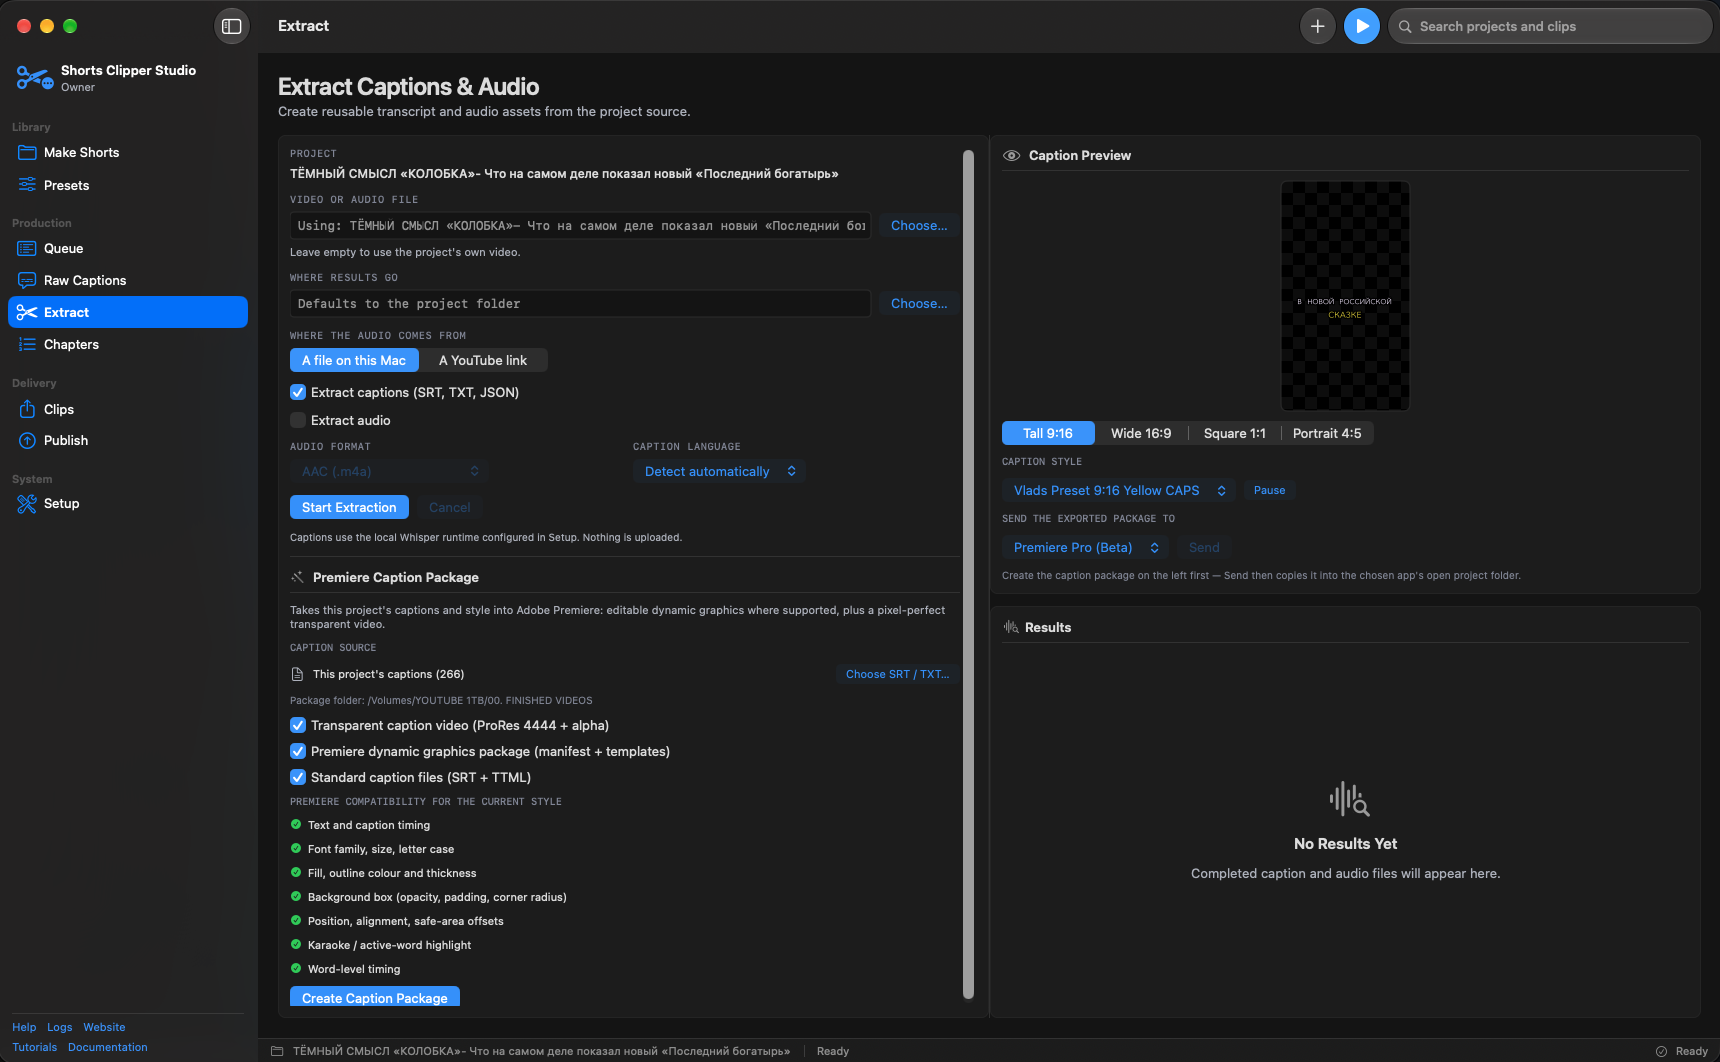
Task: Go to Chapters in the sidebar
Action: click(x=128, y=345)
